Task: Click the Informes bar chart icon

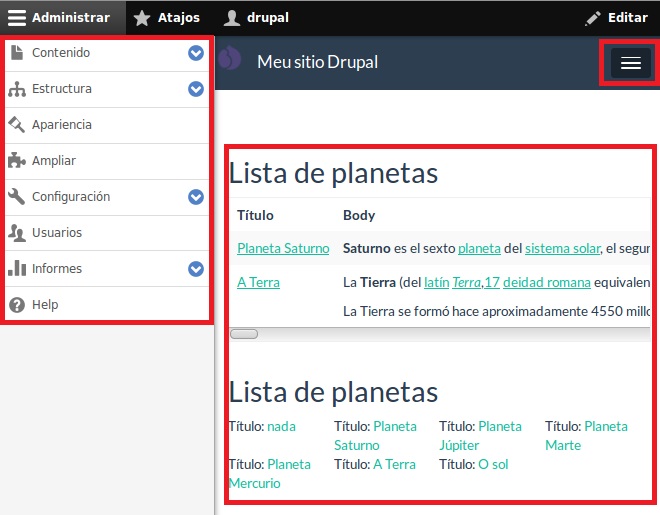Action: pos(17,268)
